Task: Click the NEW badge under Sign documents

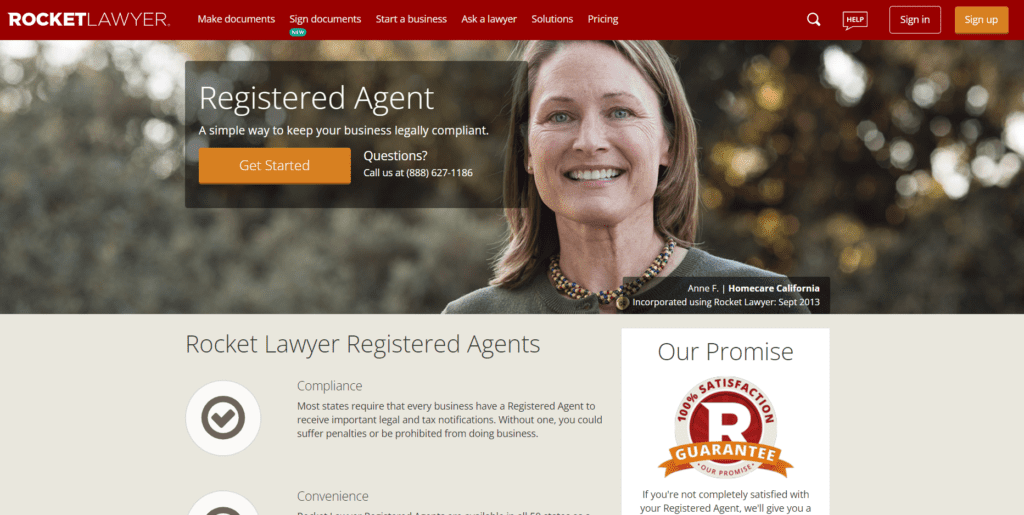Action: (298, 32)
